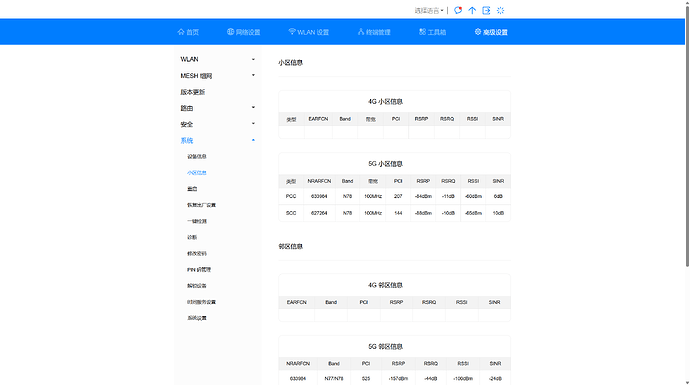The height and width of the screenshot is (385, 690).
Task: Open 系统设置 at the sidebar bottom
Action: (x=197, y=318)
